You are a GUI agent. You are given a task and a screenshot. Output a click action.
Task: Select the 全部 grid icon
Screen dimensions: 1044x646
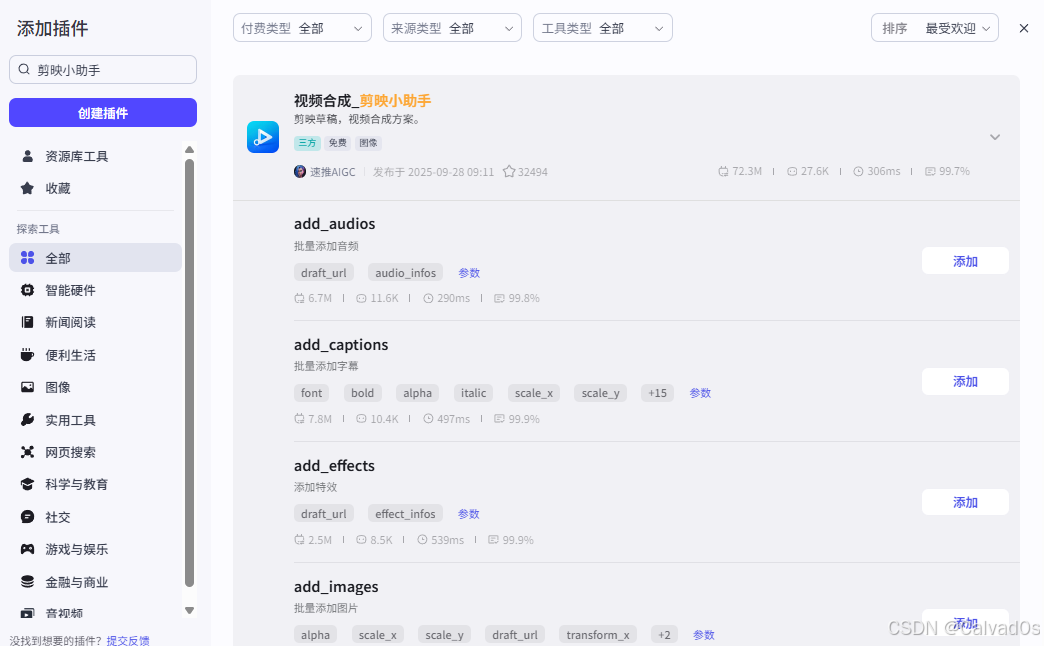pos(27,258)
